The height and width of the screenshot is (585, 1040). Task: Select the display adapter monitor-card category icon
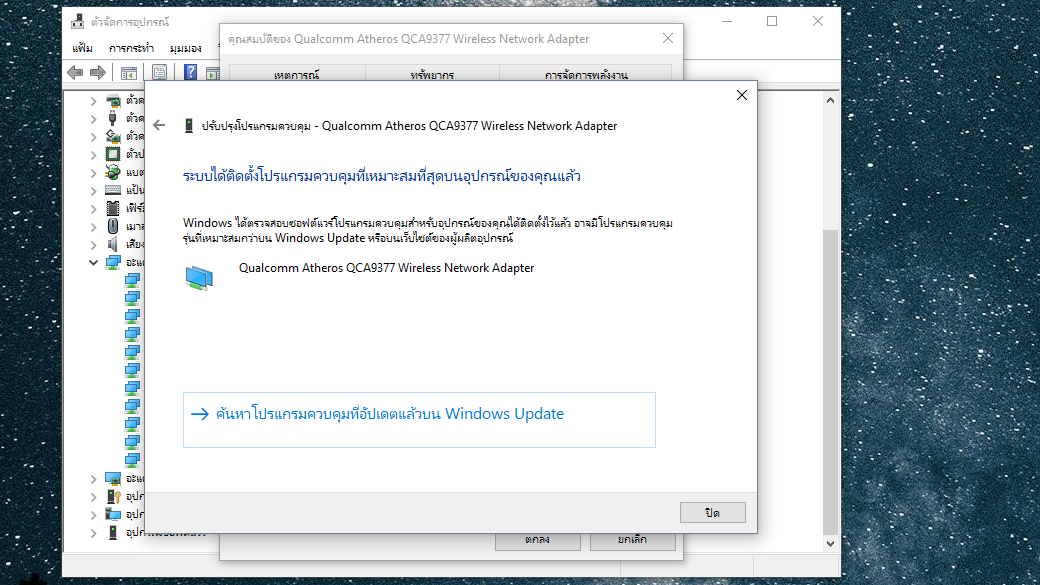[x=113, y=478]
